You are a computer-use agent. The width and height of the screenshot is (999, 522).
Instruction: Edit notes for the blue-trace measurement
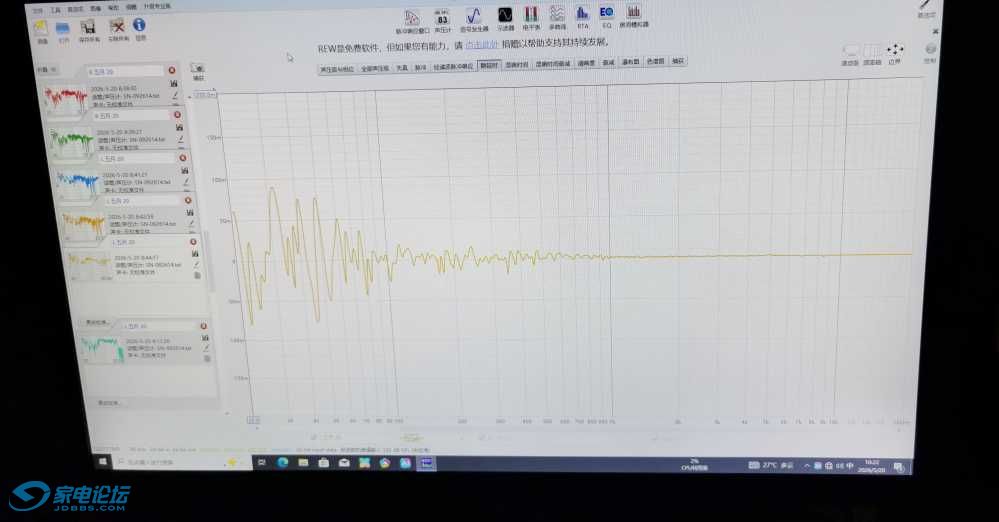[x=186, y=181]
